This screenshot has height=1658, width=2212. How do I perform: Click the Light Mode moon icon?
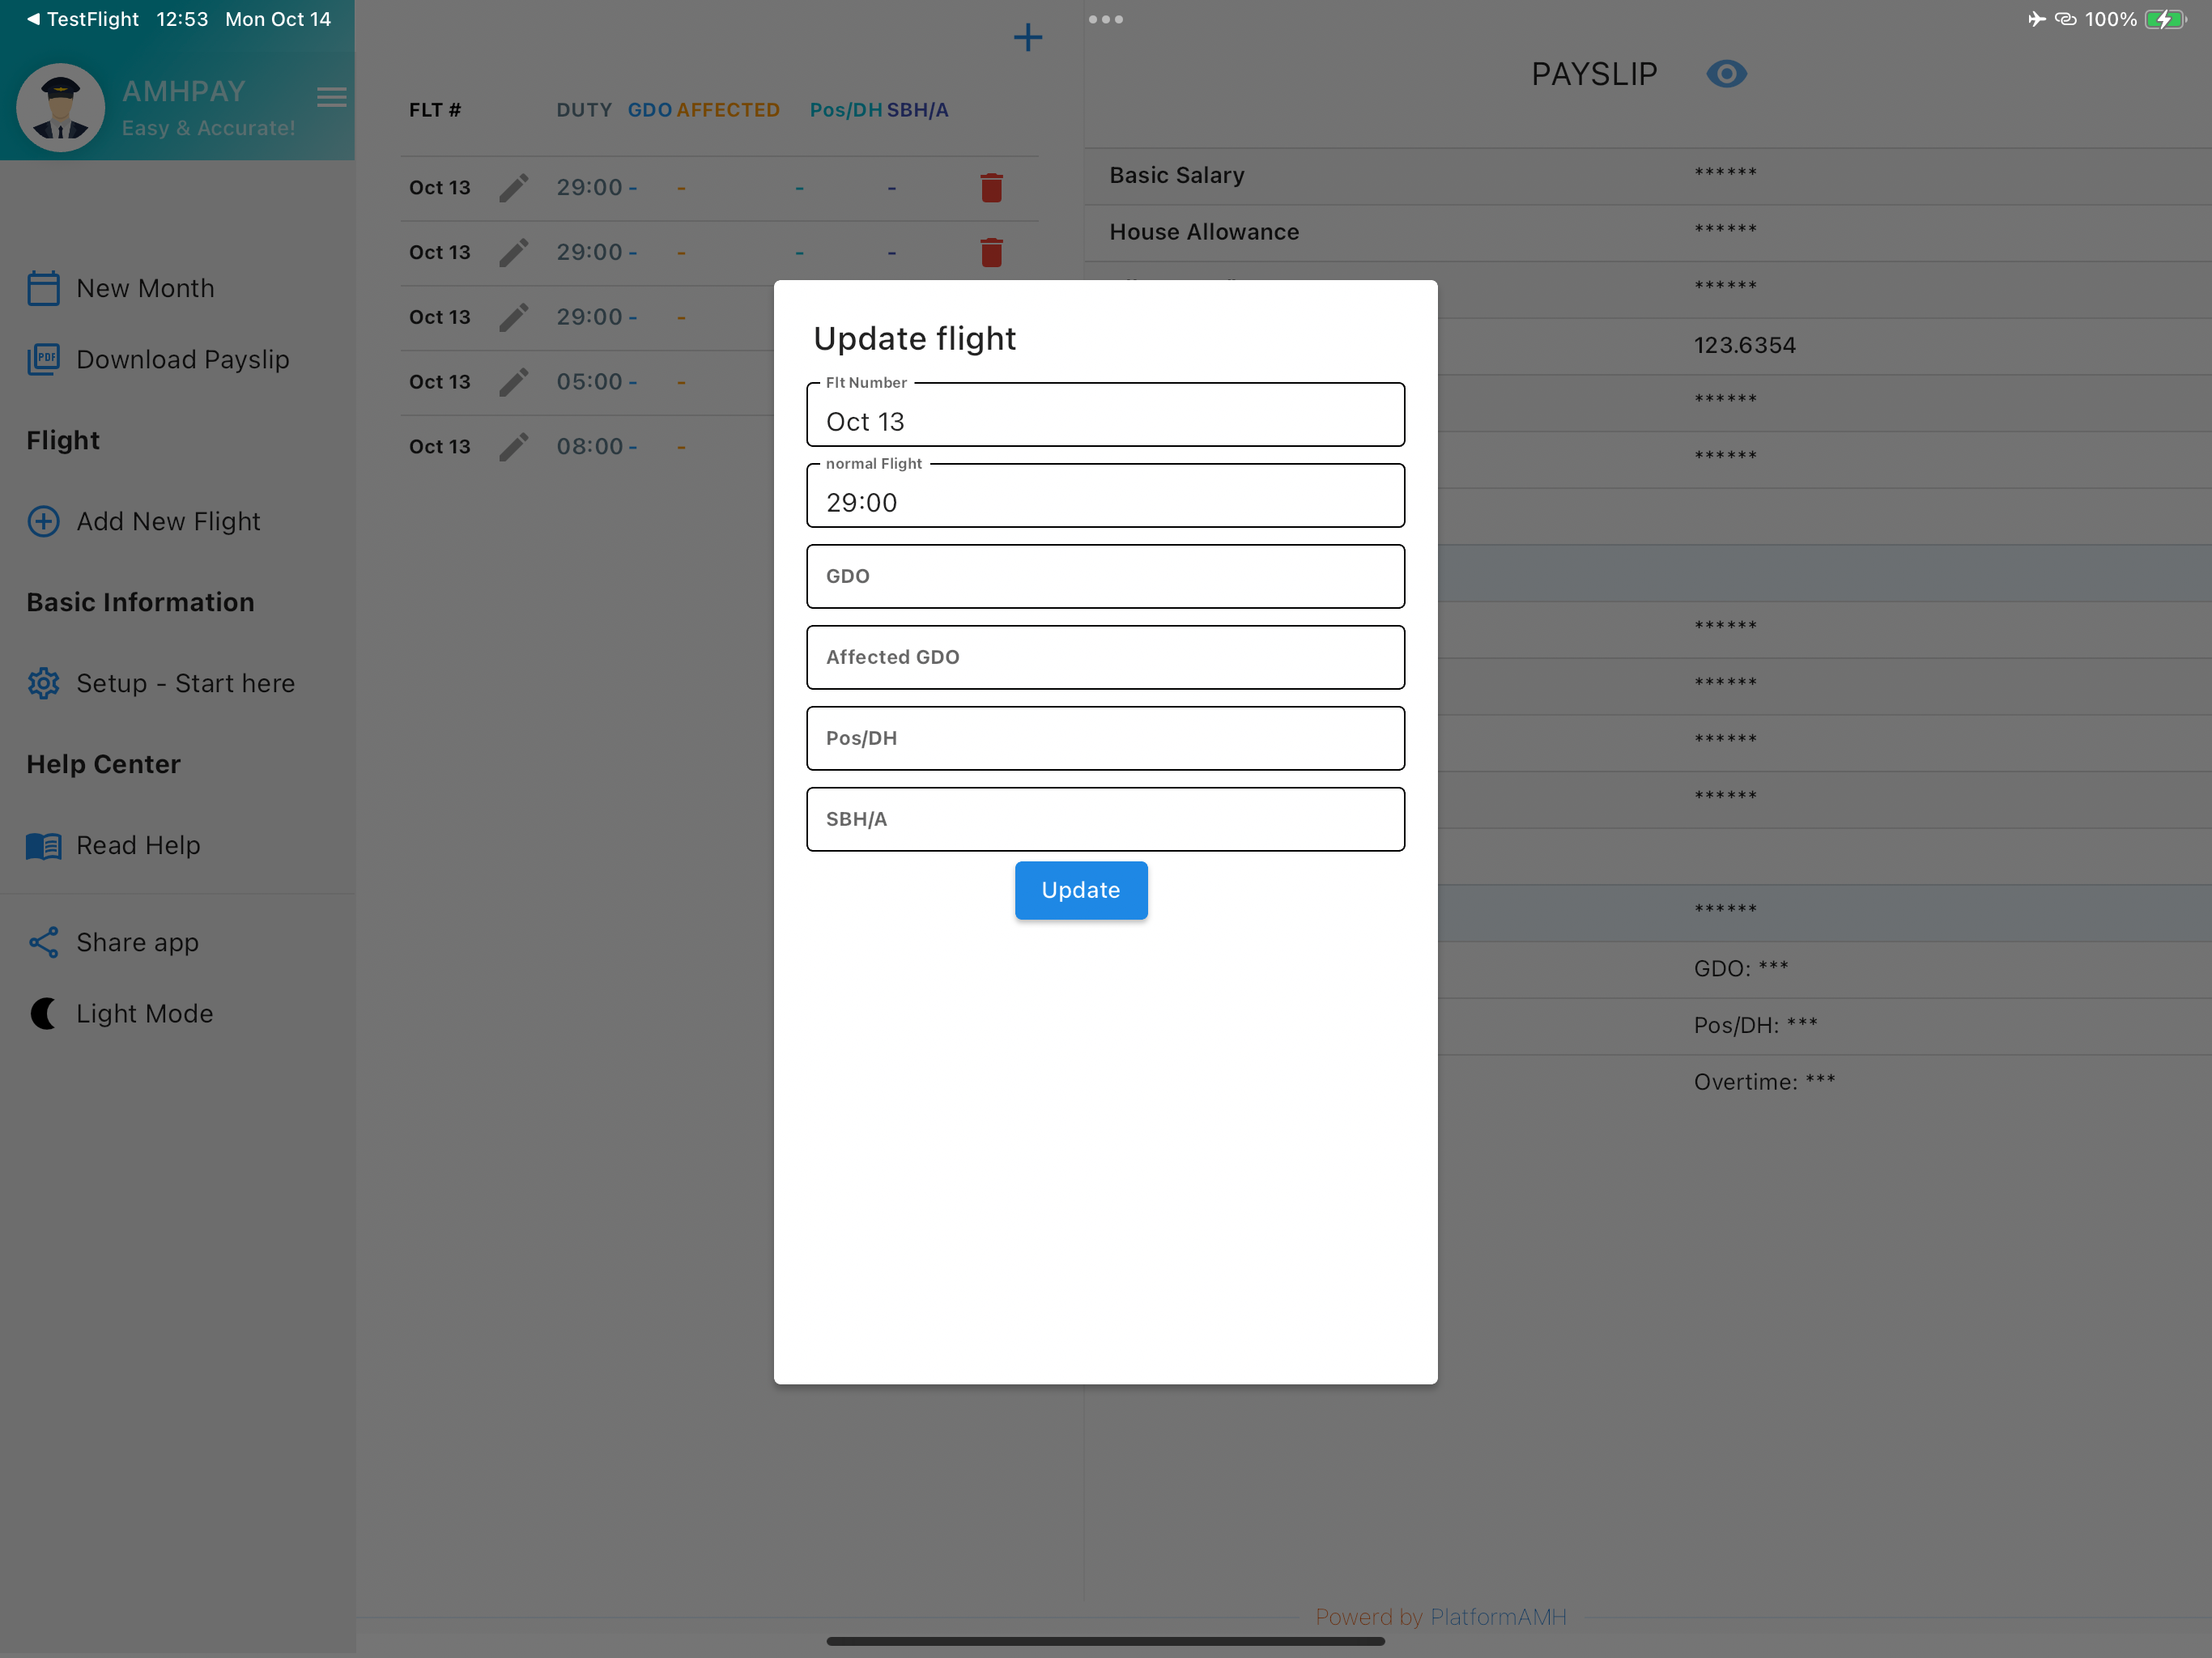pyautogui.click(x=43, y=1013)
